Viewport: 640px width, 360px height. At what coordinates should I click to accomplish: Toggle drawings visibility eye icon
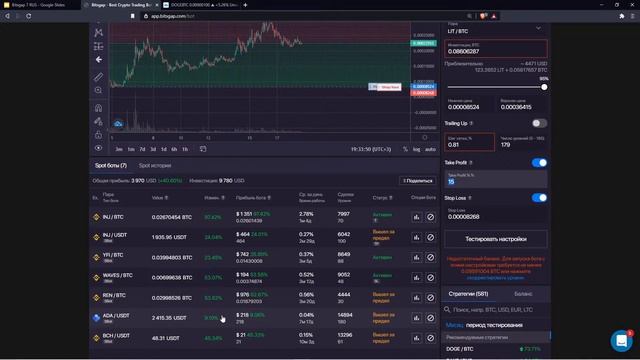(x=98, y=148)
